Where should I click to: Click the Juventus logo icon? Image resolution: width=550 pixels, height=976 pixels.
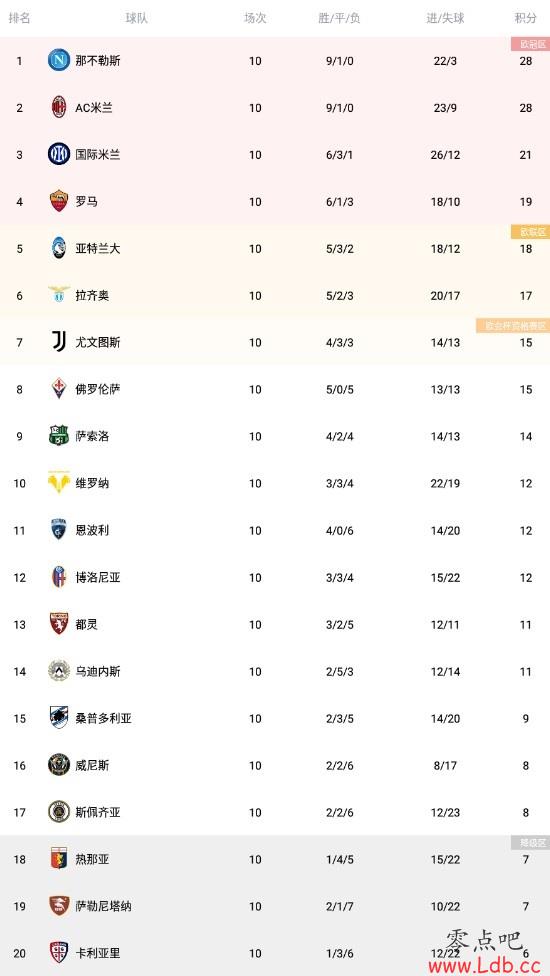[x=59, y=342]
